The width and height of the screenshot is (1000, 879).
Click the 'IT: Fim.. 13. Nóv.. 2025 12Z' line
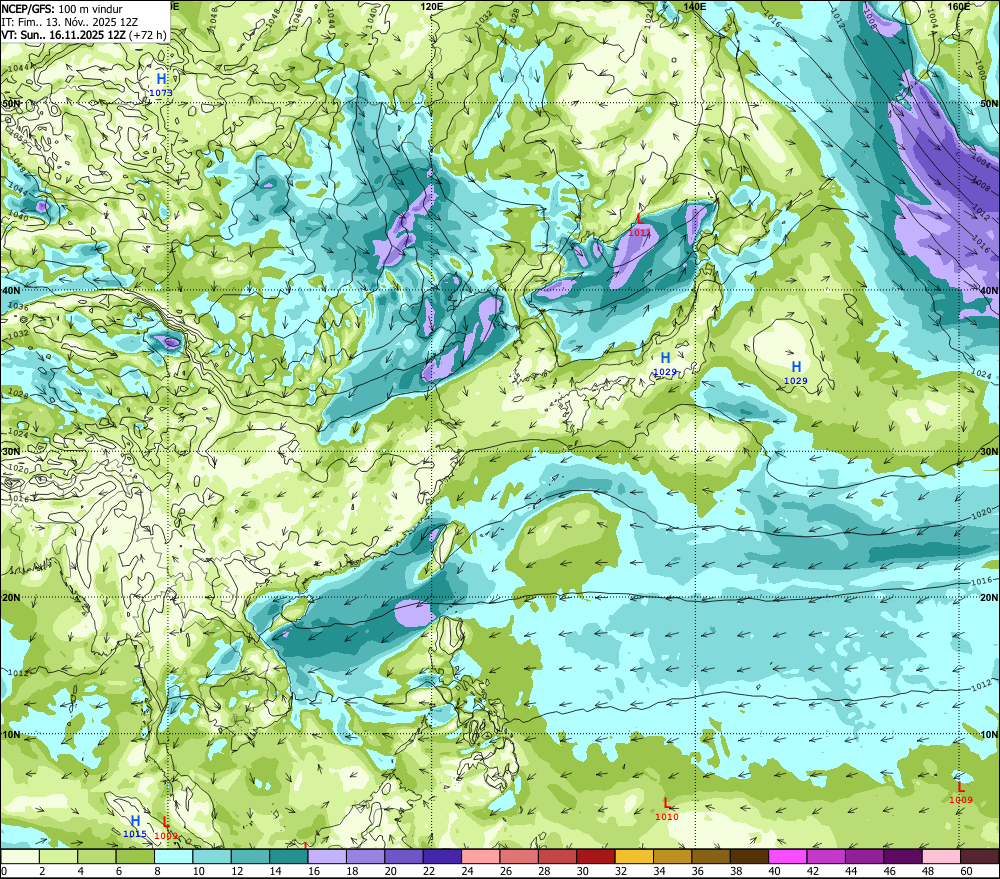tap(70, 22)
